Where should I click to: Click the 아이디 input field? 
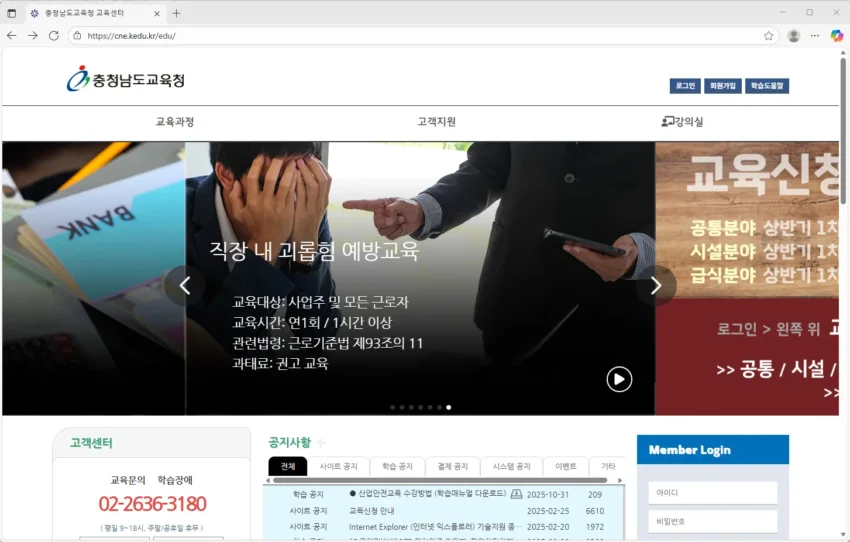(x=713, y=493)
